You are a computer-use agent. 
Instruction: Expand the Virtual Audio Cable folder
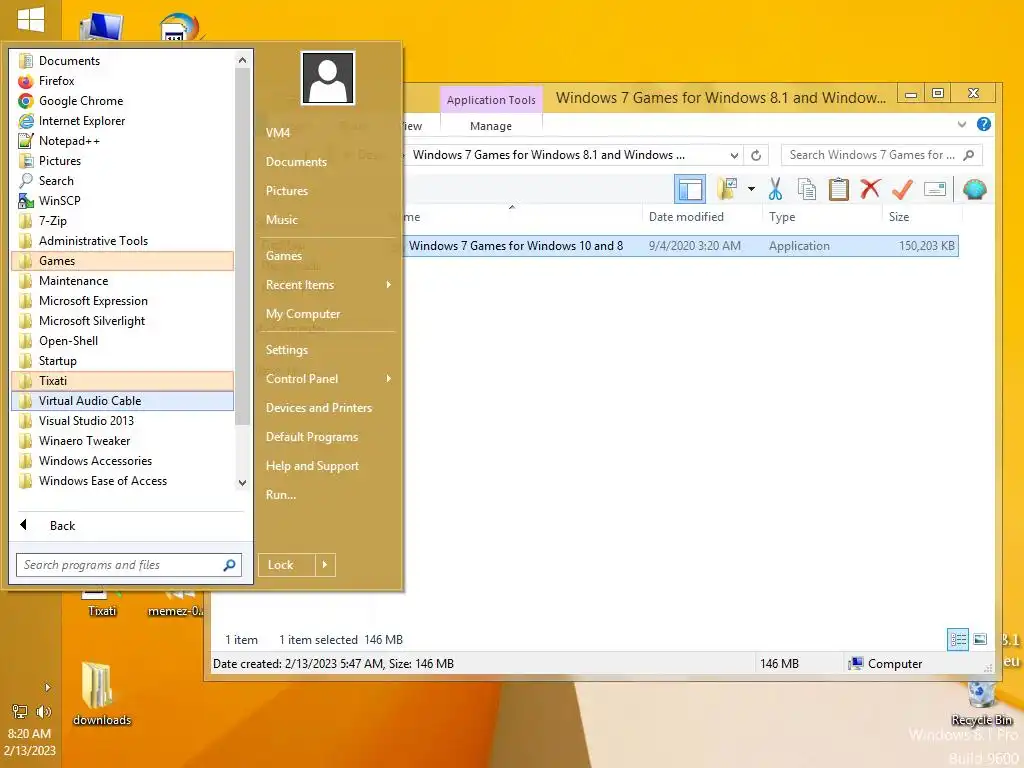pos(122,401)
